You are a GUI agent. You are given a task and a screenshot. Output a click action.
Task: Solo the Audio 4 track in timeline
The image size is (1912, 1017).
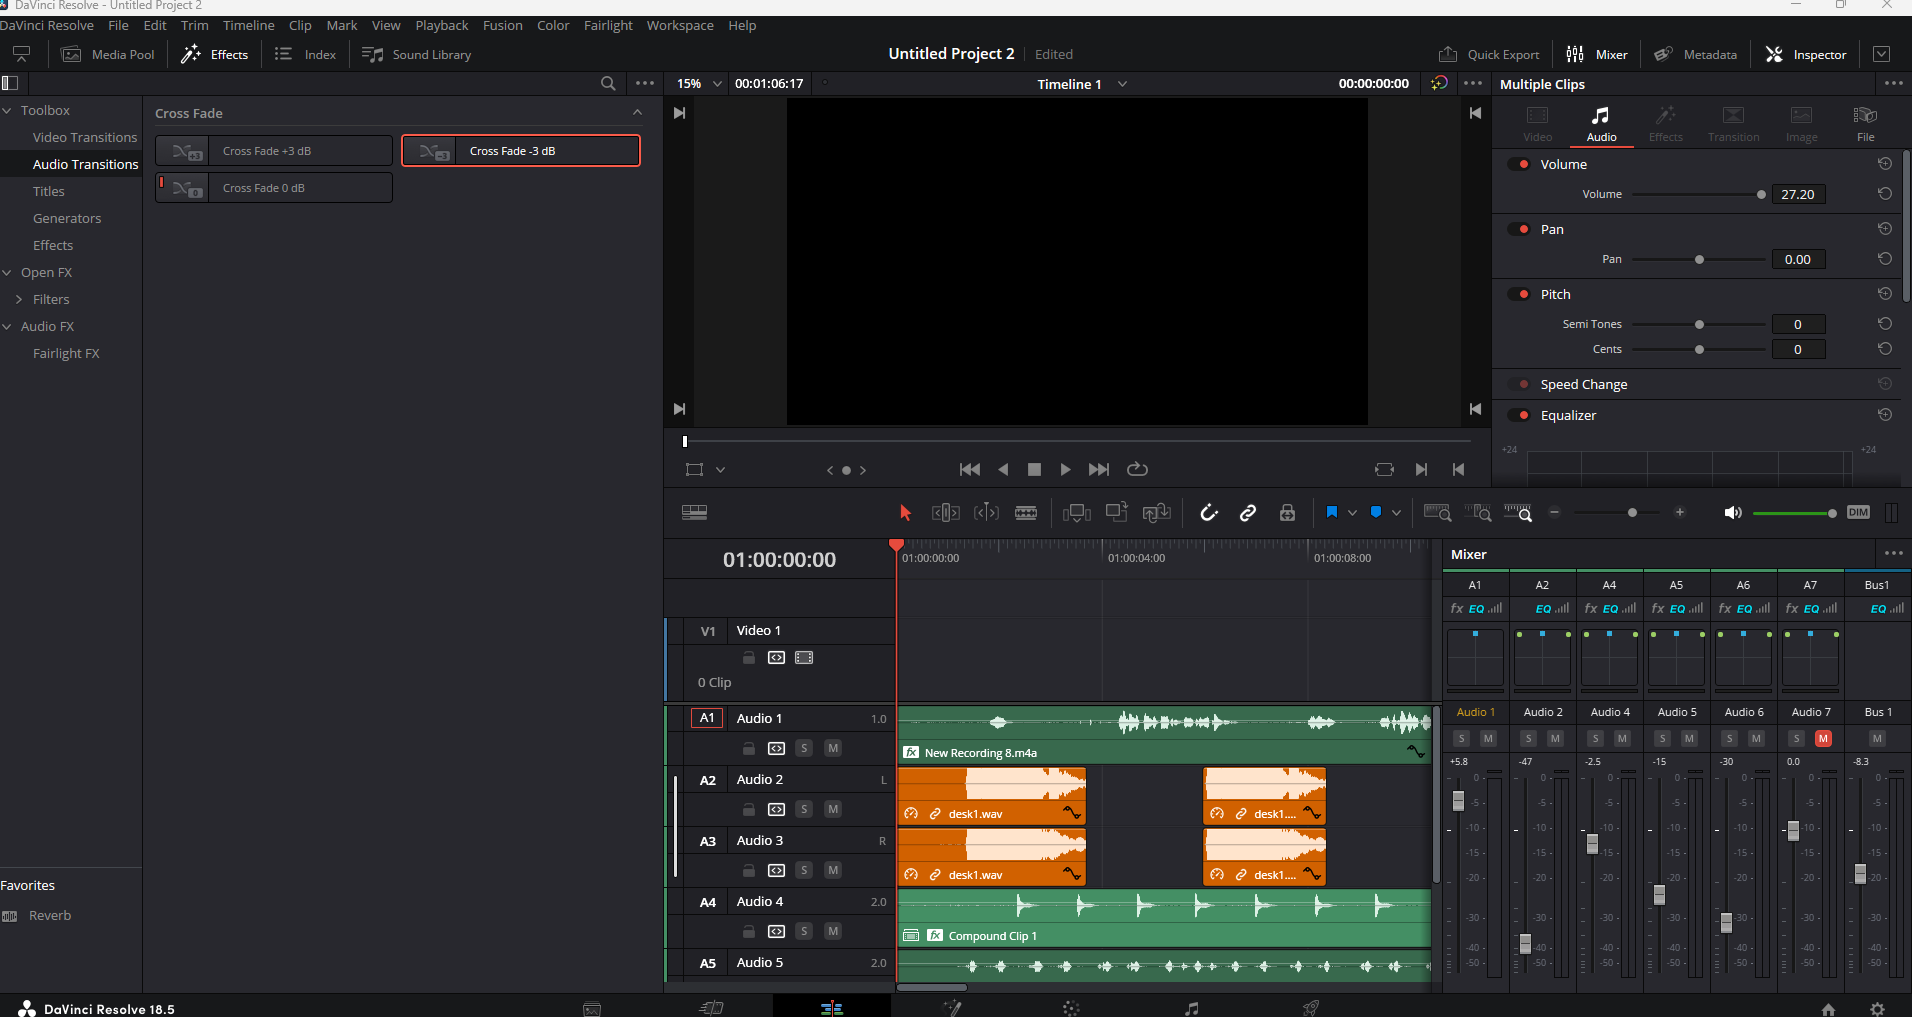point(804,931)
